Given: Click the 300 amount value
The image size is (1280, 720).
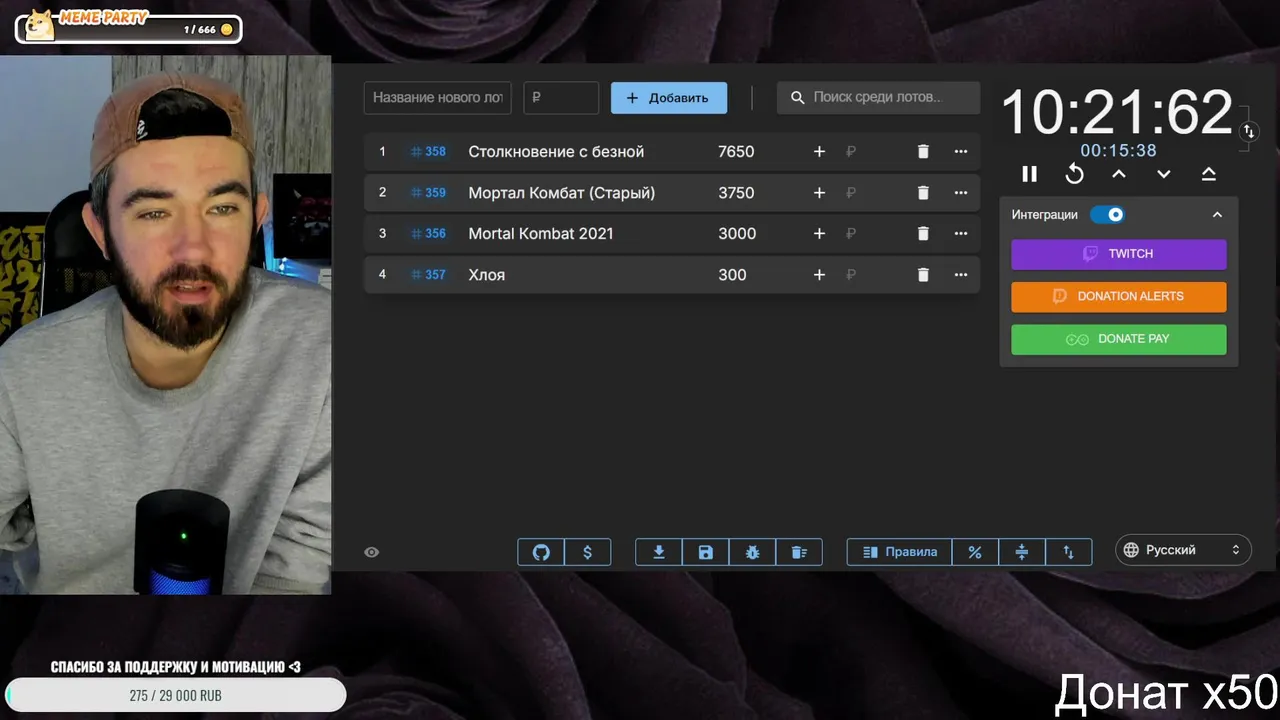Looking at the screenshot, I should pyautogui.click(x=732, y=275).
